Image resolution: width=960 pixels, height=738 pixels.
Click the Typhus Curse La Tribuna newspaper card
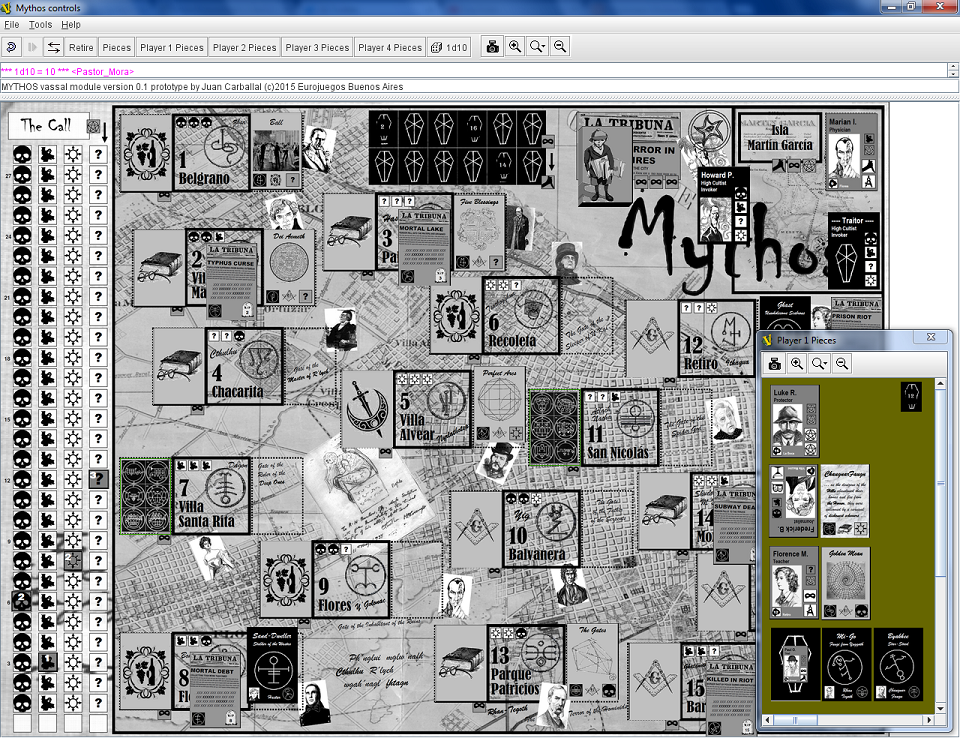pyautogui.click(x=230, y=281)
